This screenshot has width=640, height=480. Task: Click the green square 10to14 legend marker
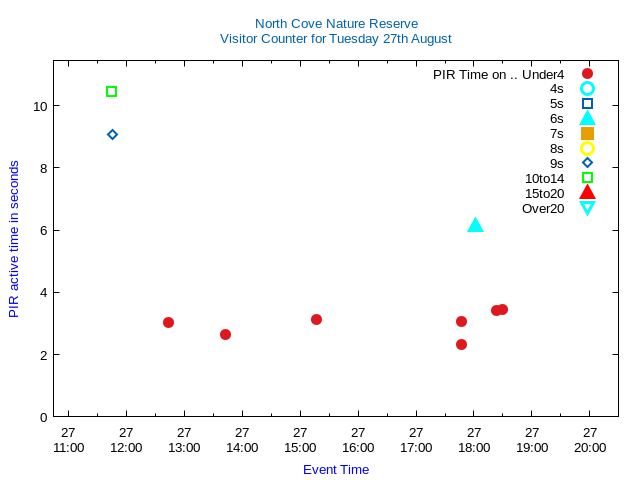587,178
